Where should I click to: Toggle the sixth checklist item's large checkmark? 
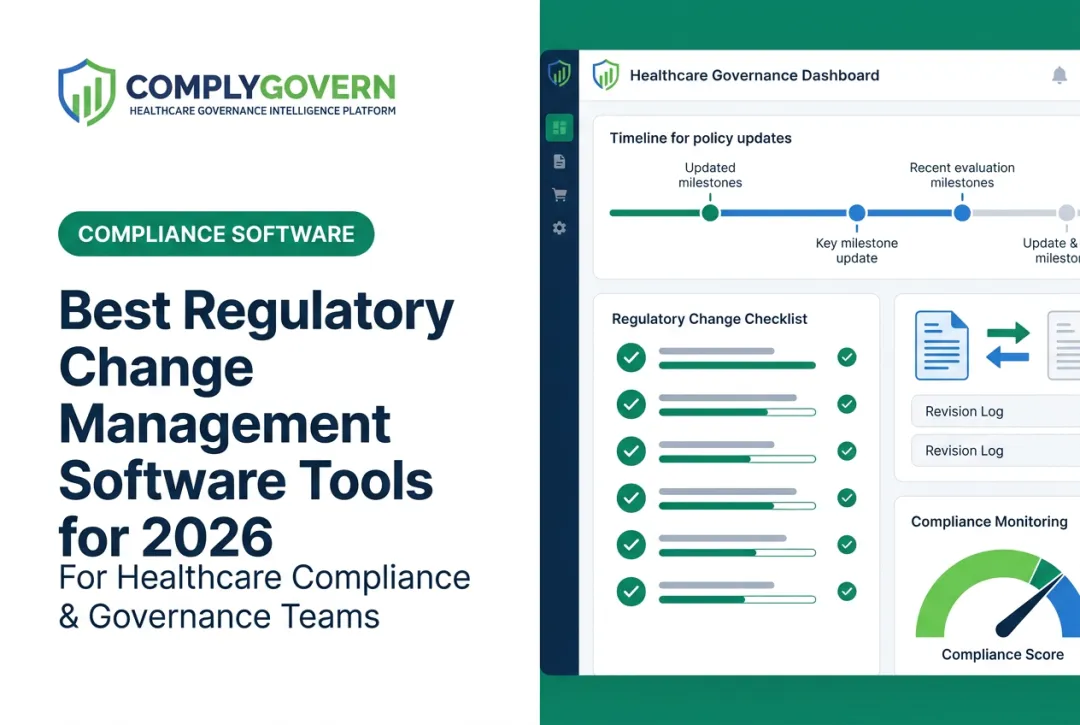click(631, 591)
